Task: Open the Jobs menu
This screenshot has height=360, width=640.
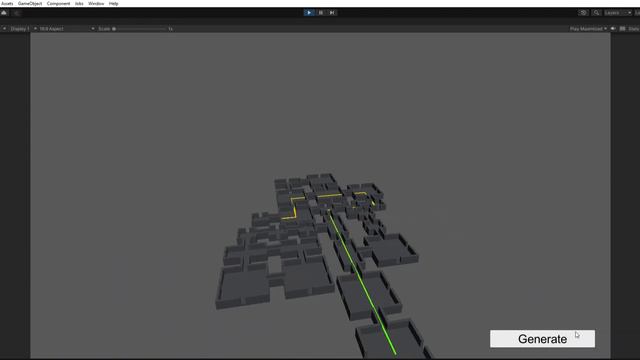Action: point(79,3)
